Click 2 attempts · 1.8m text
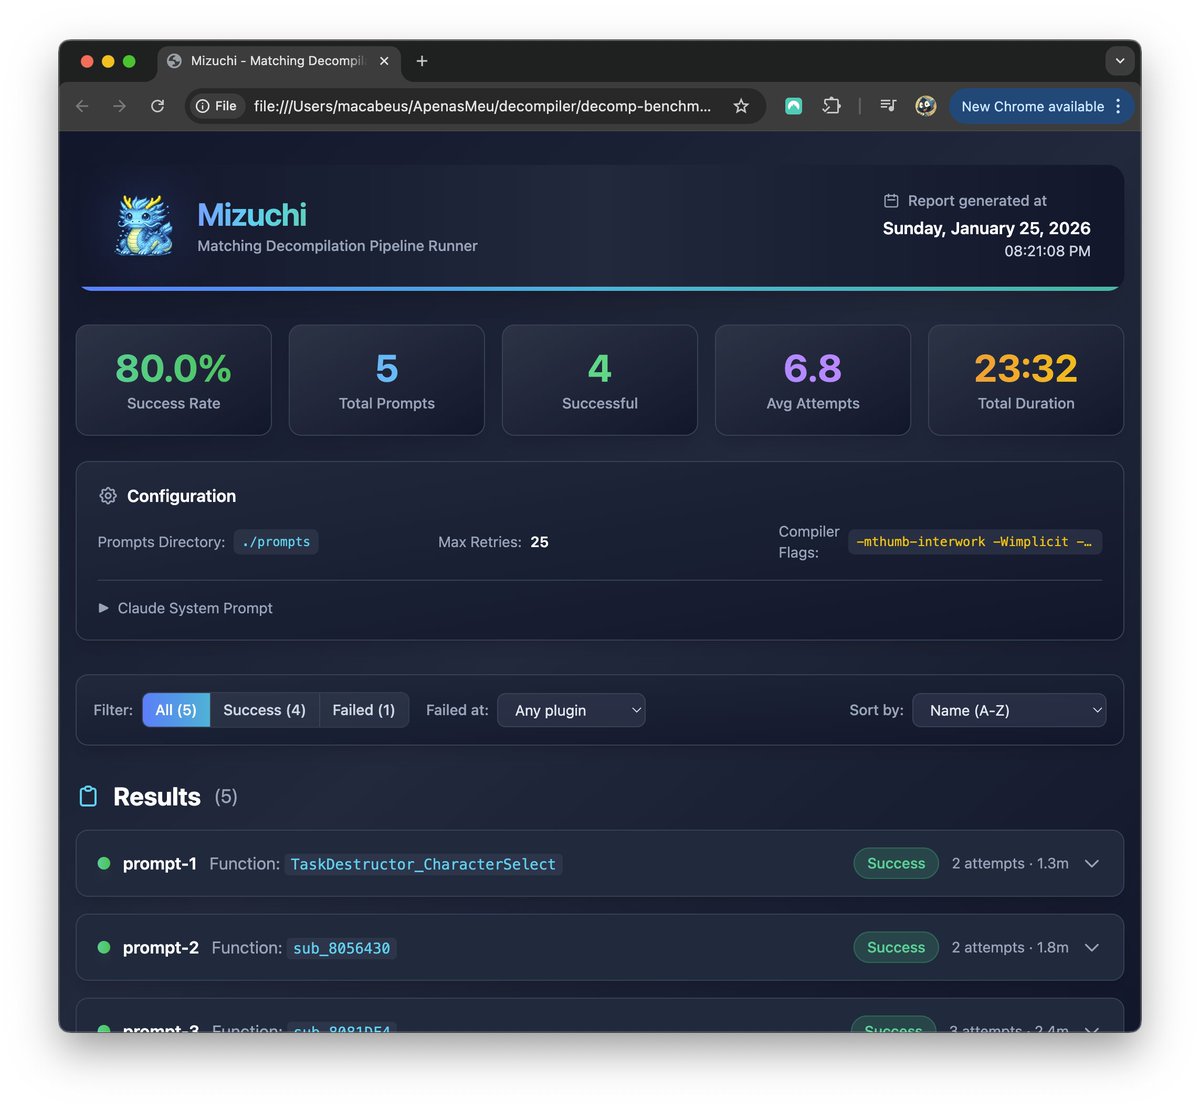The width and height of the screenshot is (1200, 1110). (1010, 947)
